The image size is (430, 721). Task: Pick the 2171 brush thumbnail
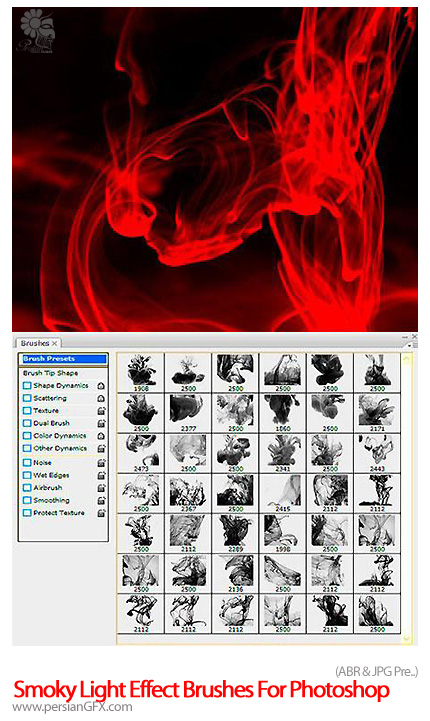(x=377, y=412)
